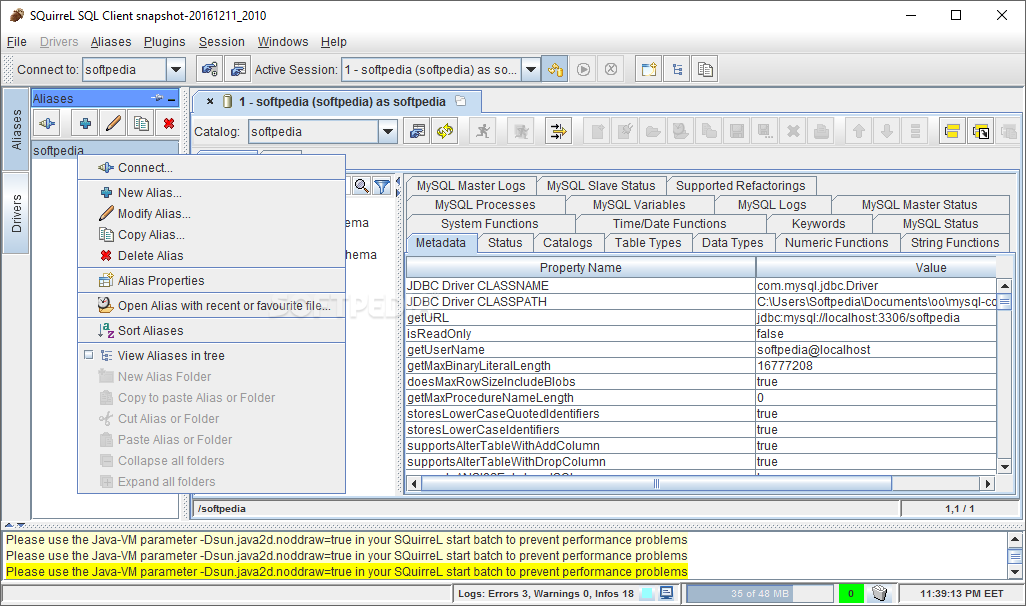Click the magnifier find icon in object tree
The height and width of the screenshot is (606, 1026).
pos(361,186)
